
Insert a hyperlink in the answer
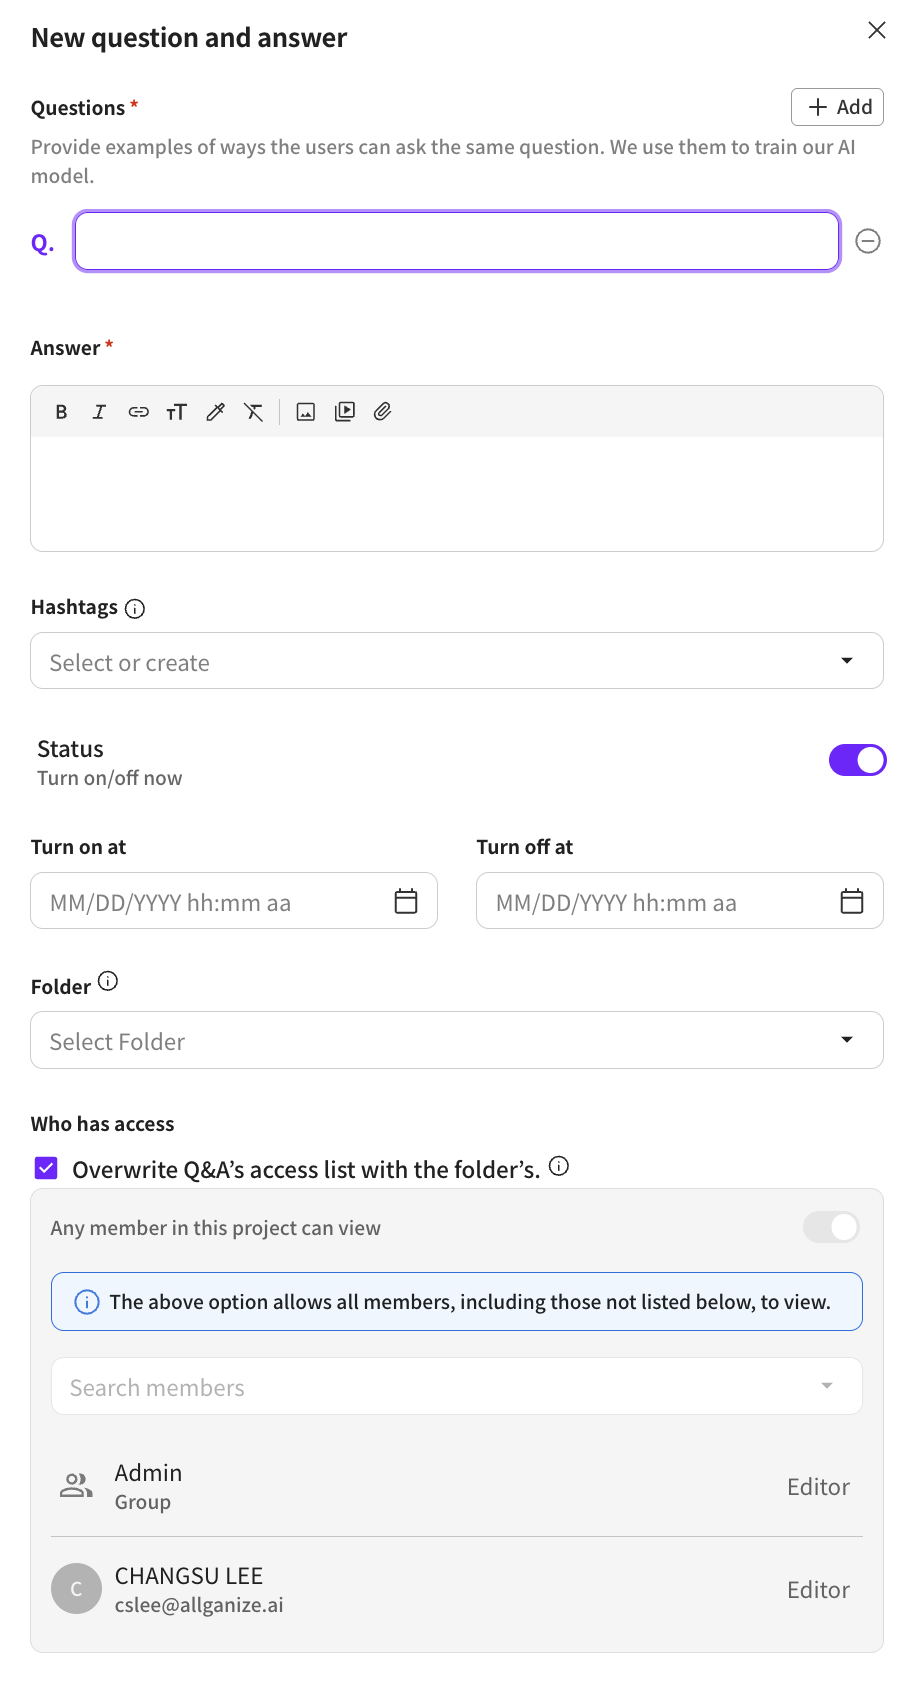[x=138, y=412]
